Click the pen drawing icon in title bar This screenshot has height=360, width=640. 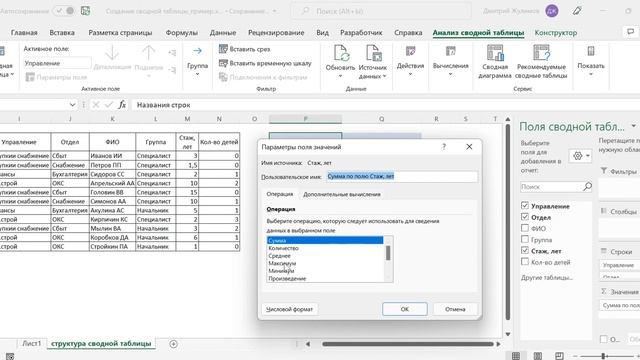point(577,11)
